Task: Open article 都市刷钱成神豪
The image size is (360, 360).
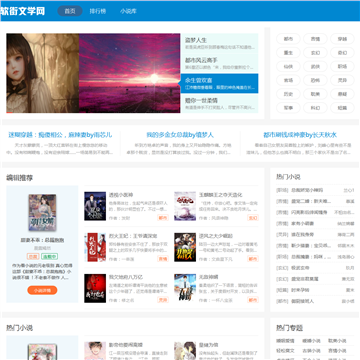Action: [300, 135]
